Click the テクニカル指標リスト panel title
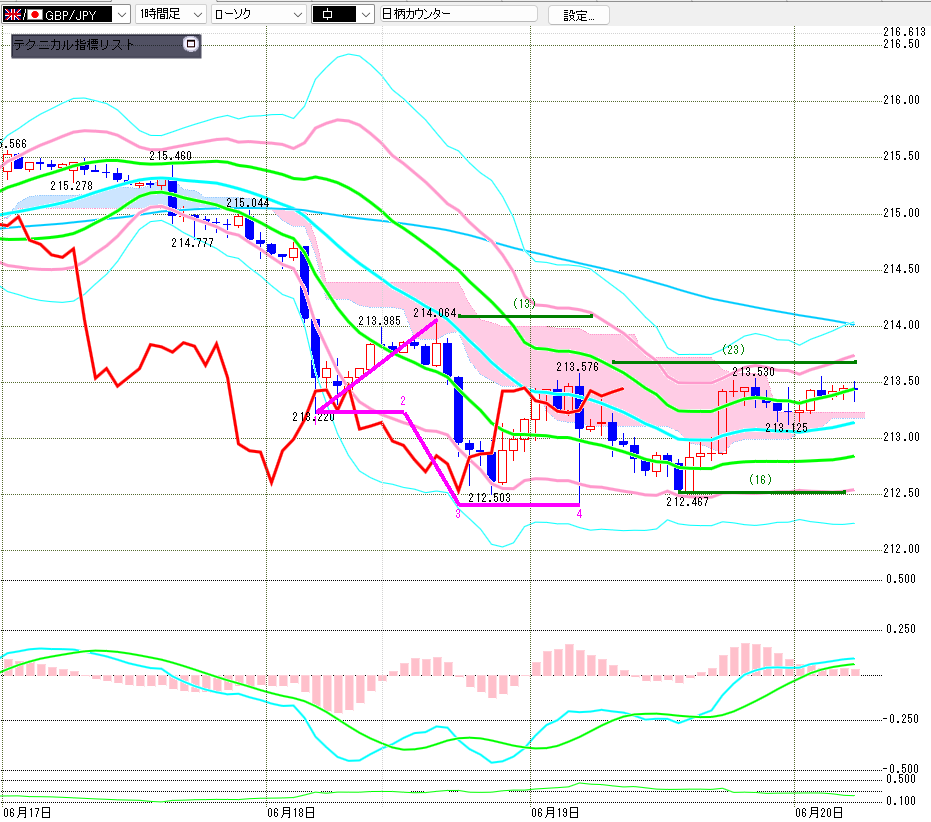This screenshot has height=822, width=931. coord(74,45)
